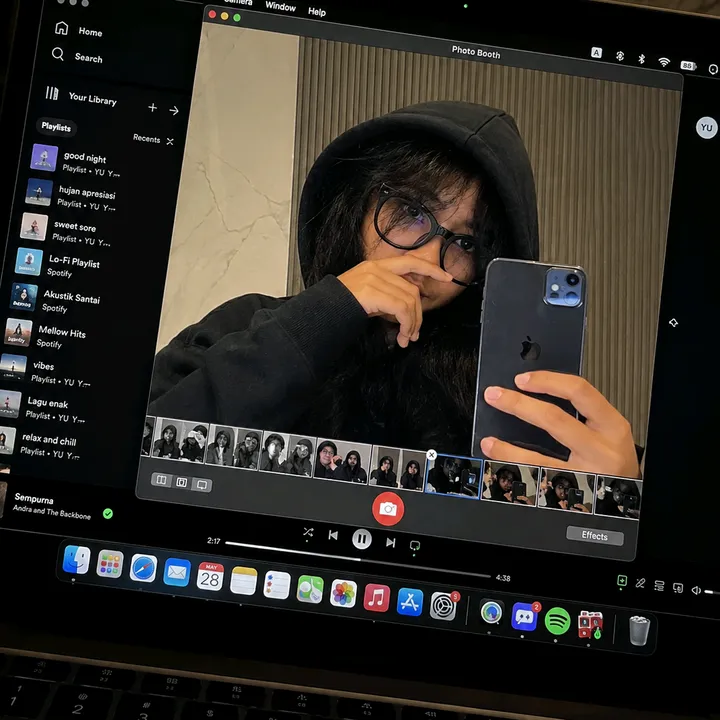This screenshot has width=720, height=720.
Task: Open the sweet sore playlist
Action: pos(65,230)
